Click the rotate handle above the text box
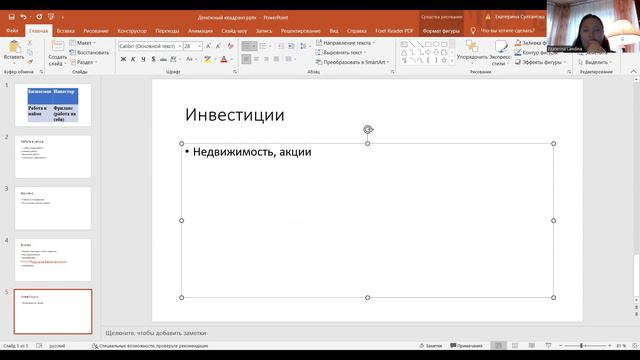Viewport: 640px width, 360px height. pos(368,130)
